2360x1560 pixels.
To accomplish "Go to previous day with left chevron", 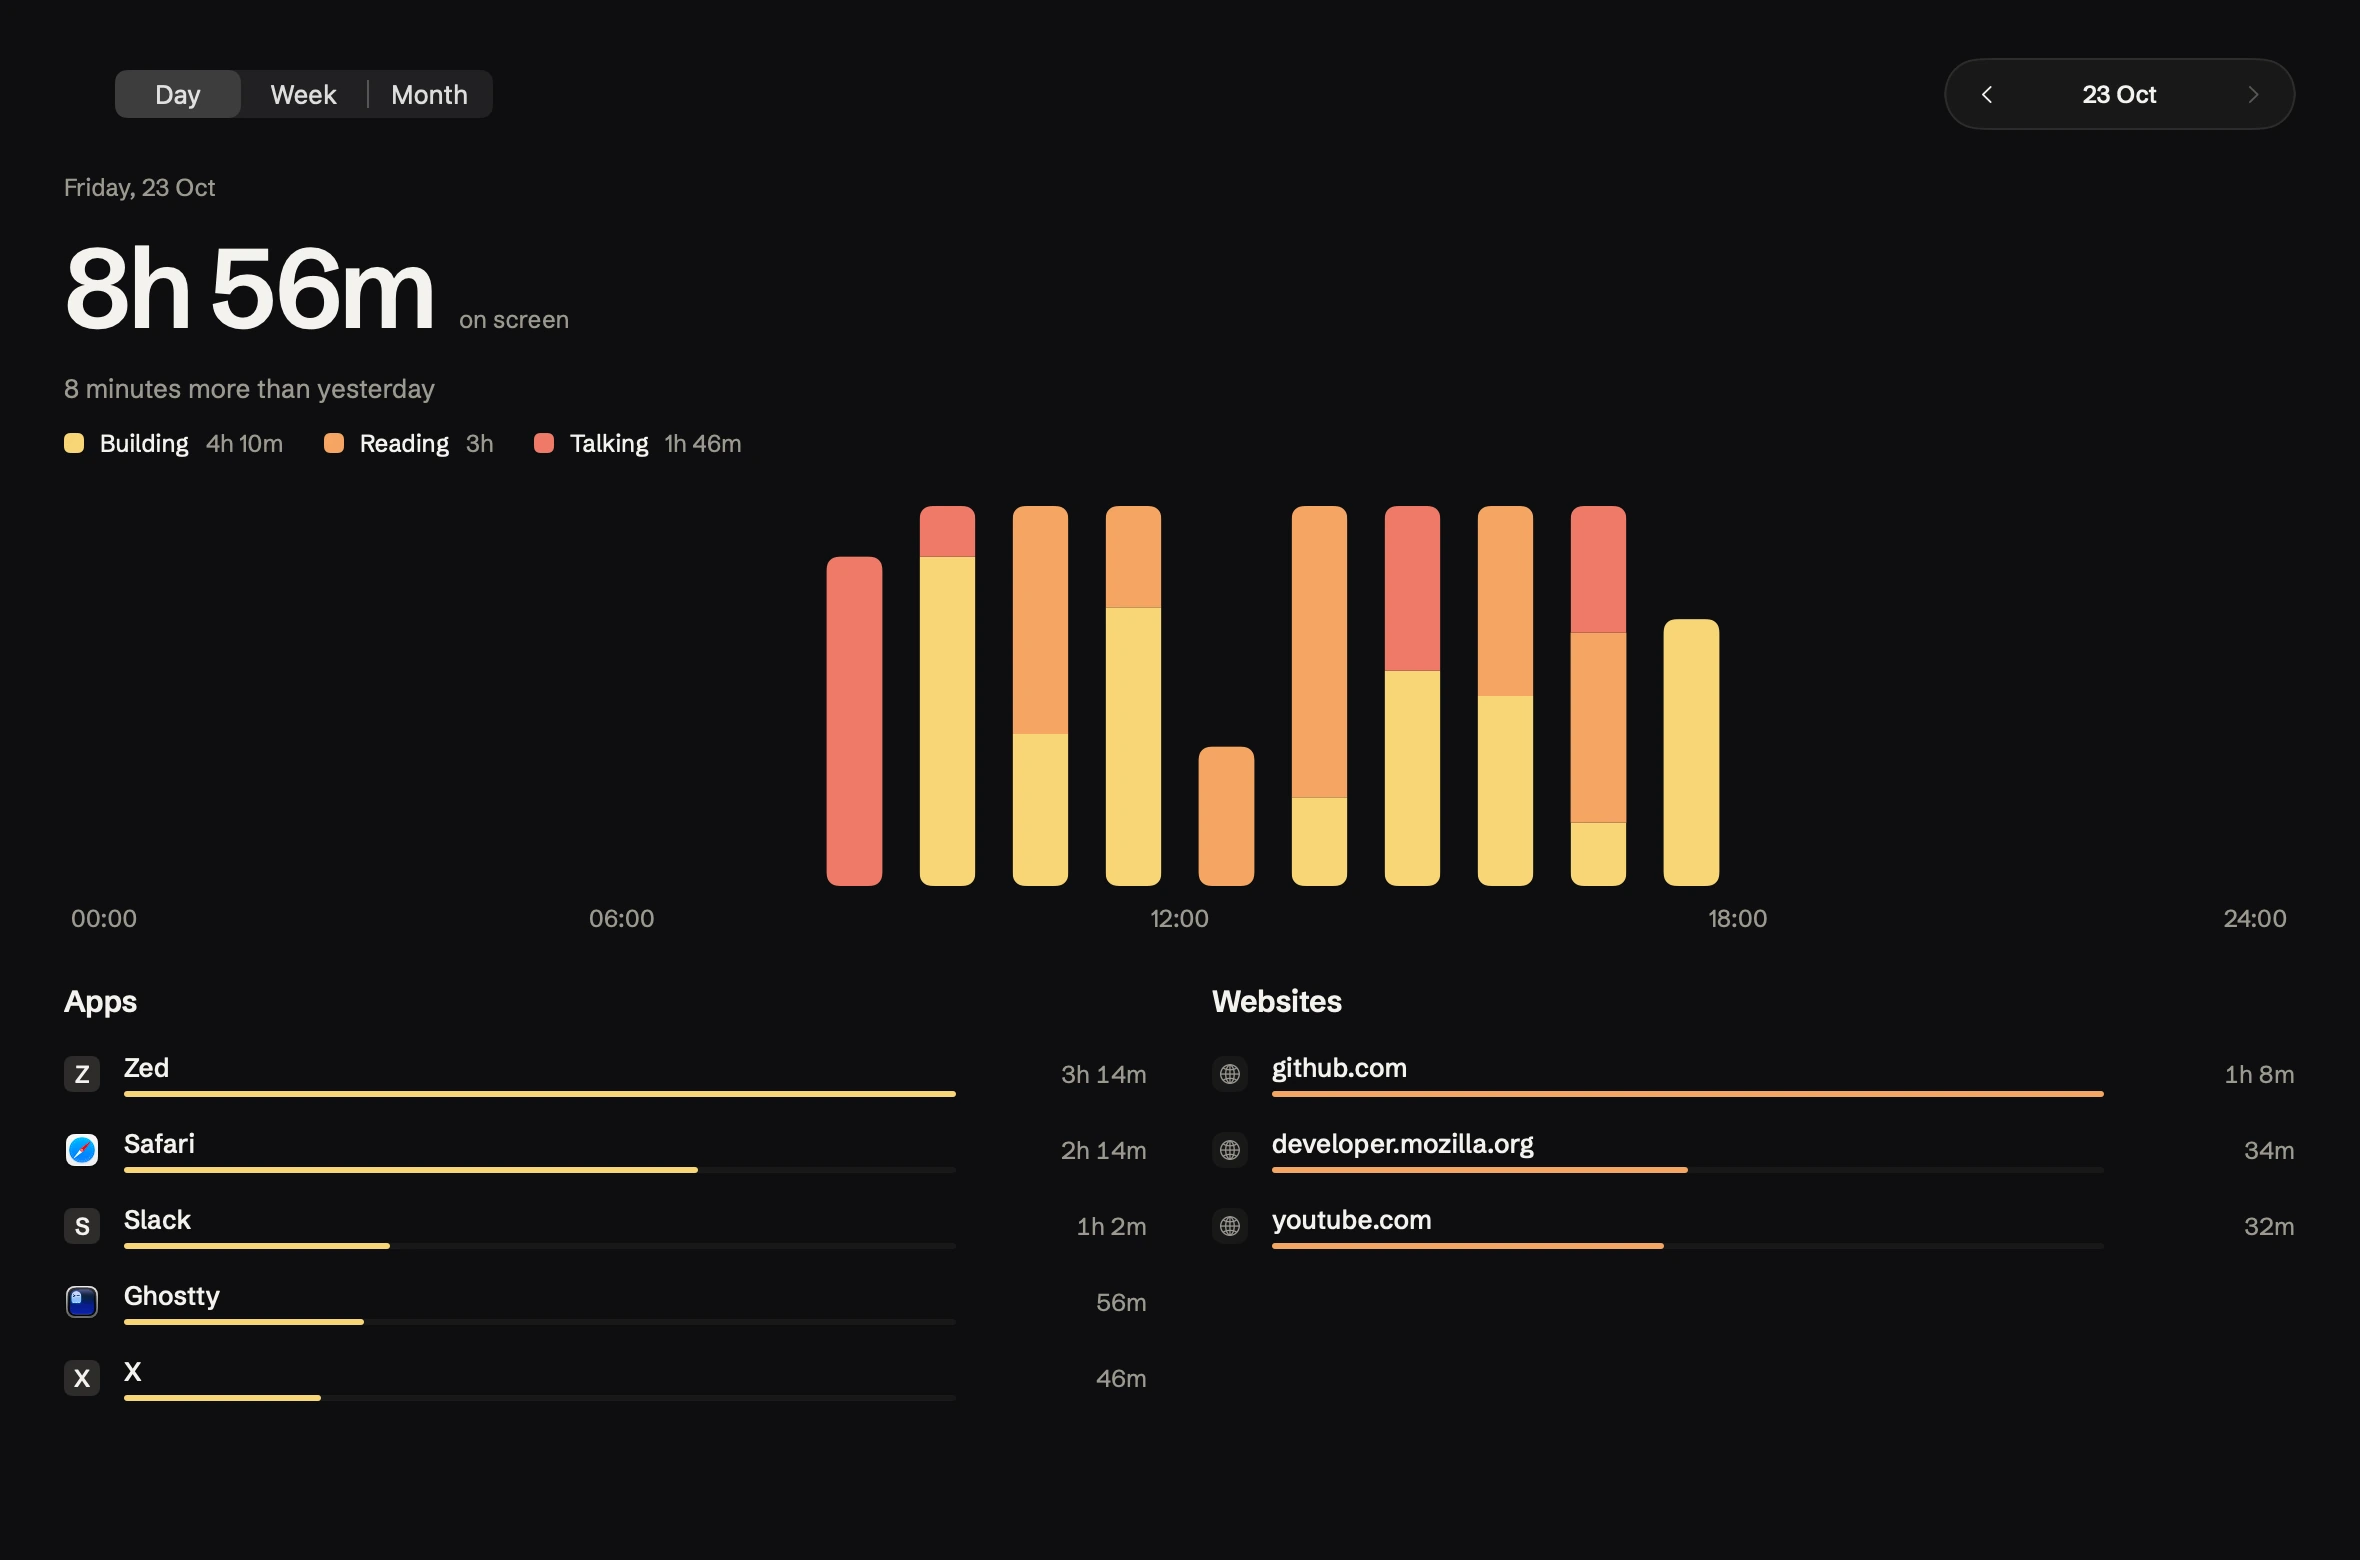I will (1987, 94).
